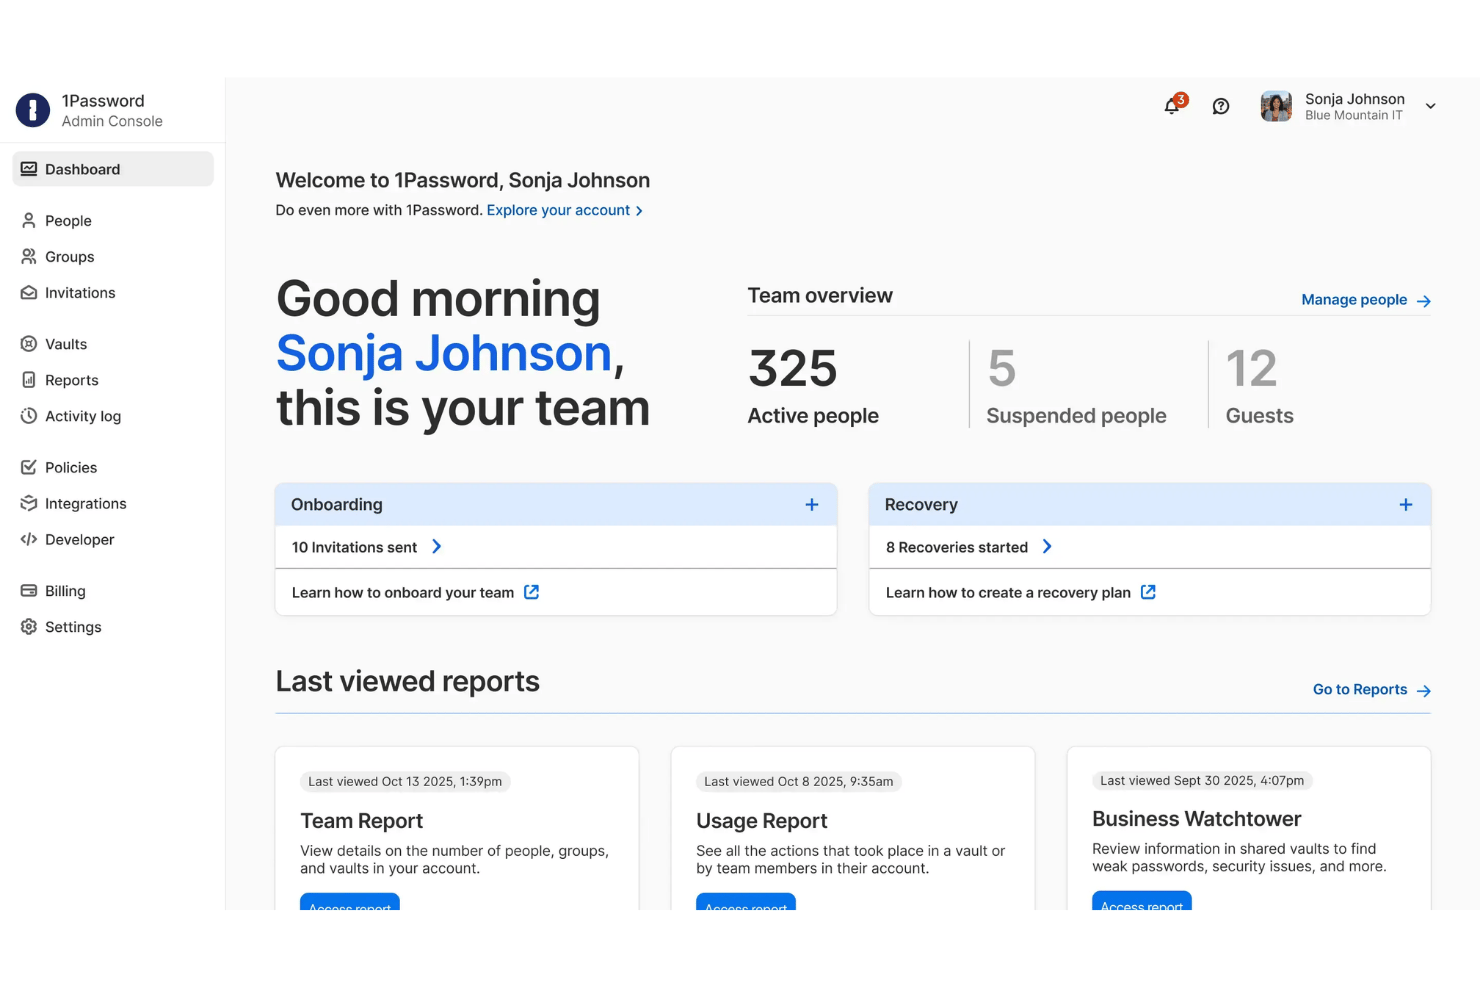Click 'Last viewed Oct 8 2025, 9:35am' badge
The width and height of the screenshot is (1480, 987).
click(x=799, y=781)
